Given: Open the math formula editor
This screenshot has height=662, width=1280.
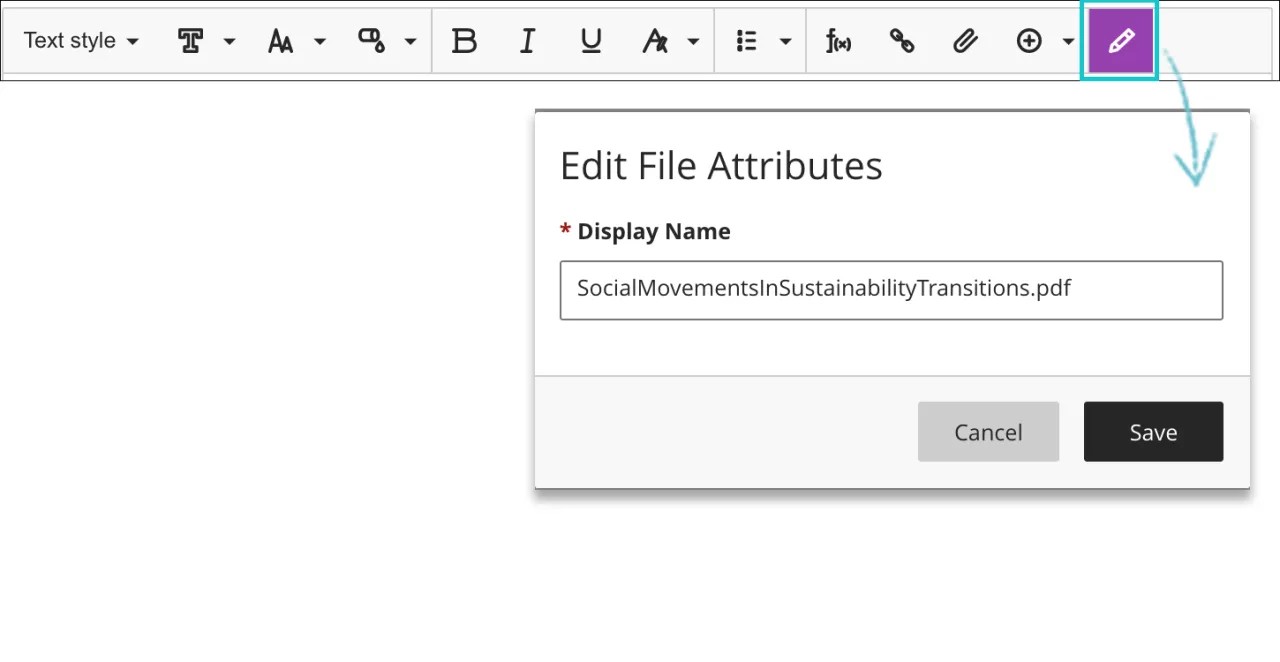Looking at the screenshot, I should [838, 41].
